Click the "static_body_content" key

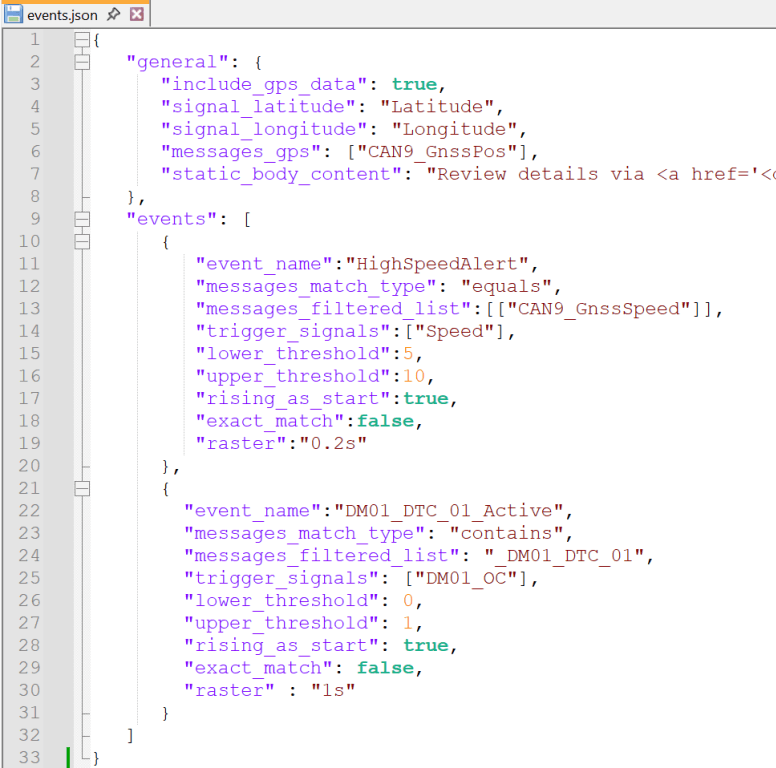click(282, 174)
